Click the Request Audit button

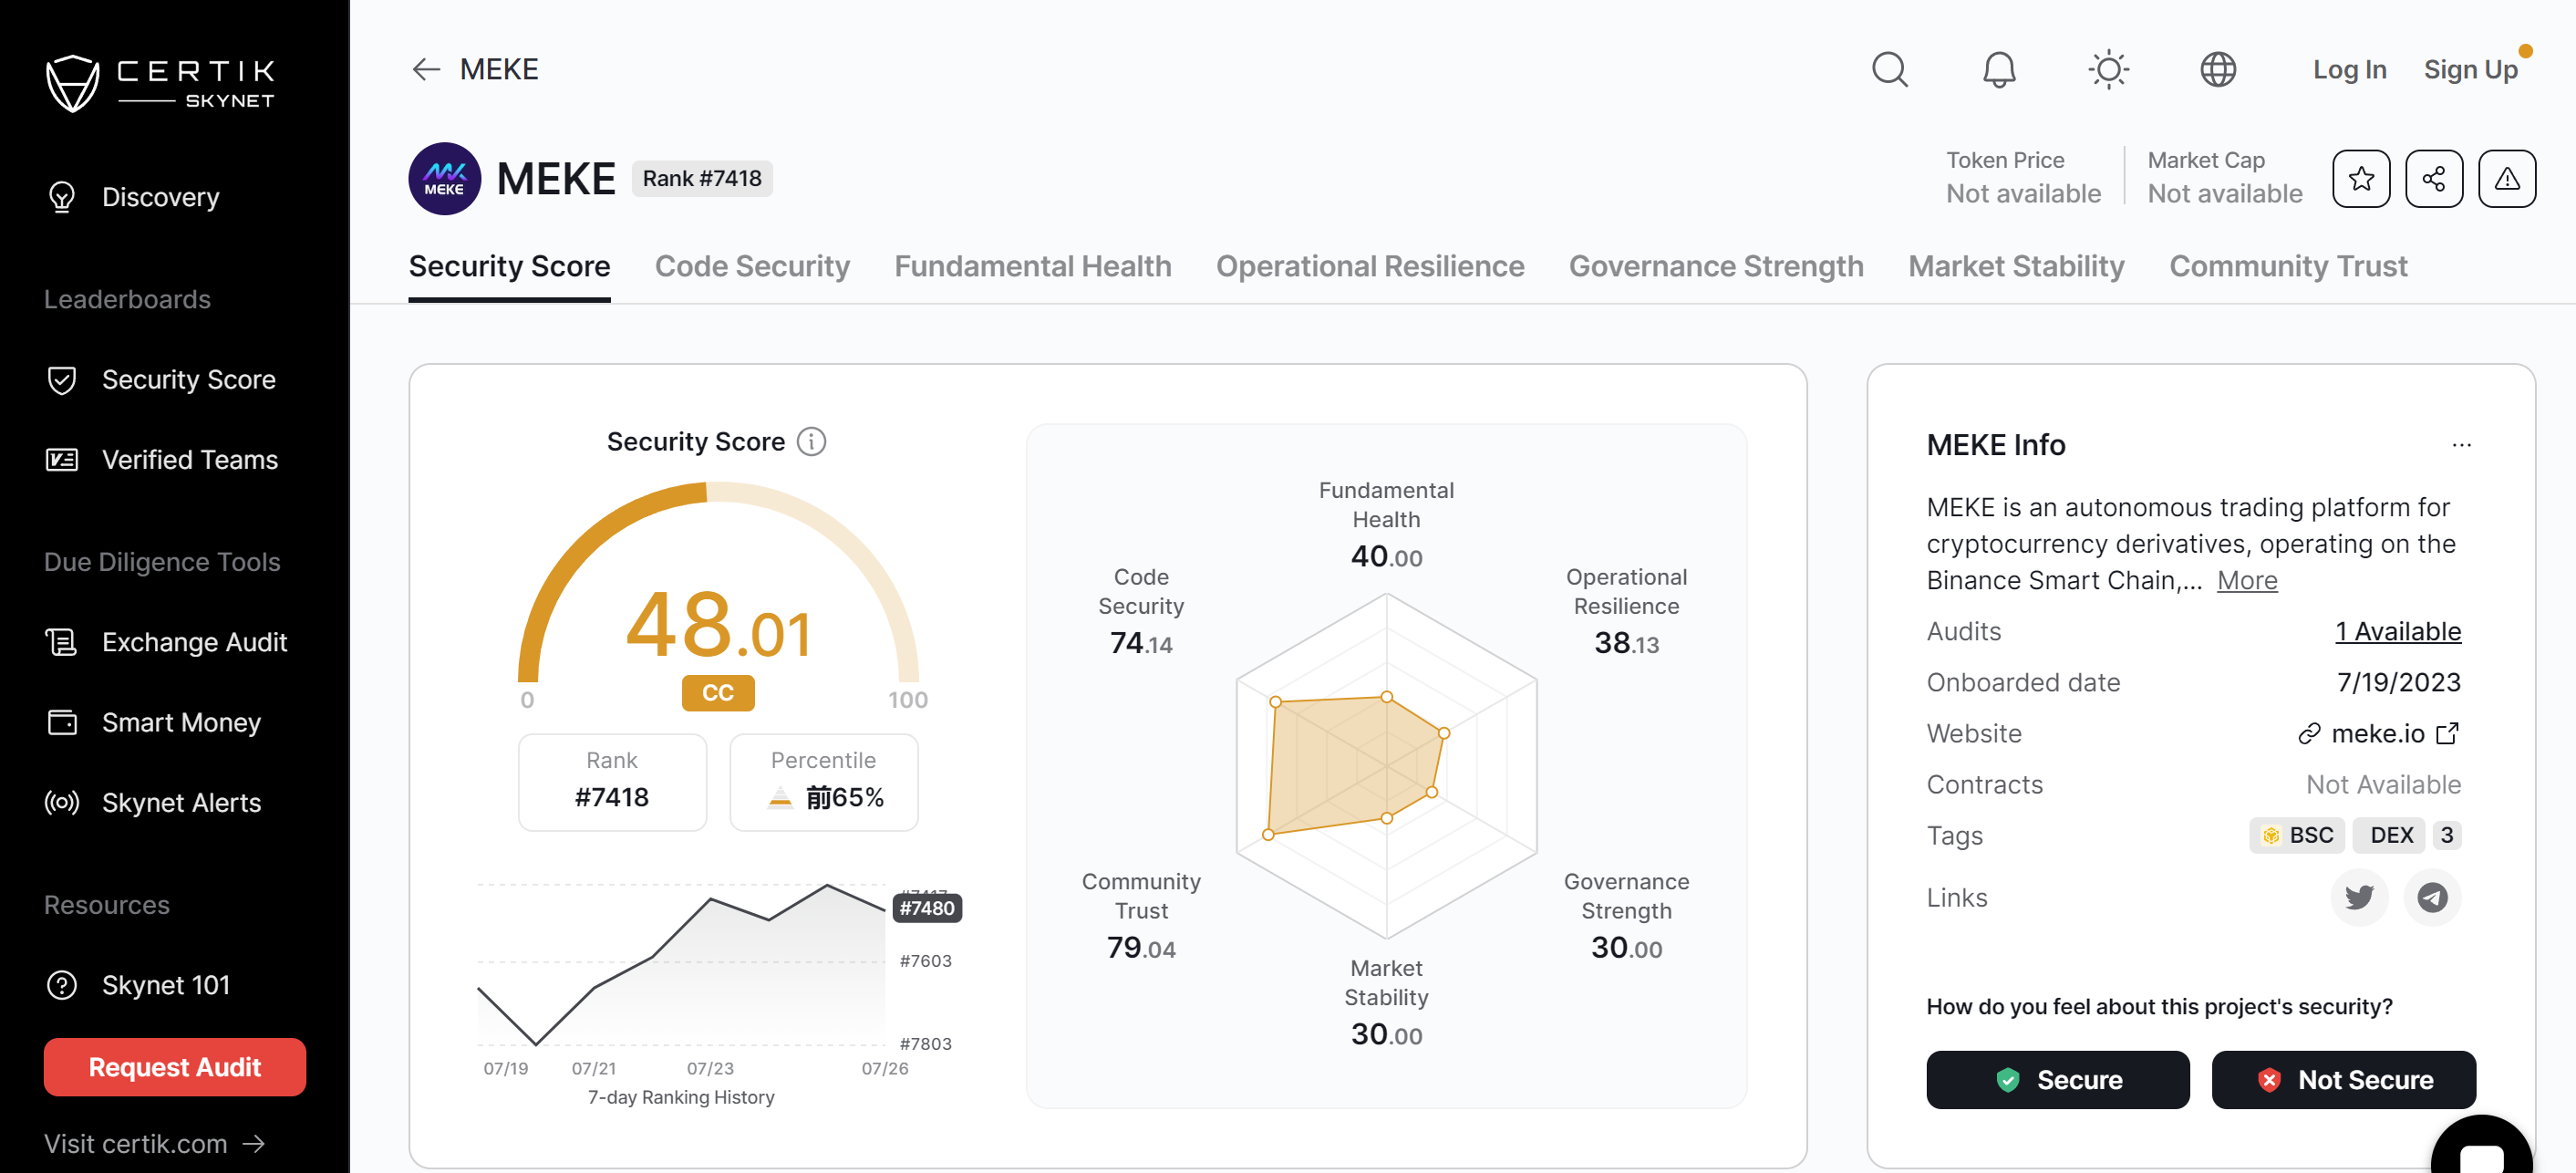176,1066
